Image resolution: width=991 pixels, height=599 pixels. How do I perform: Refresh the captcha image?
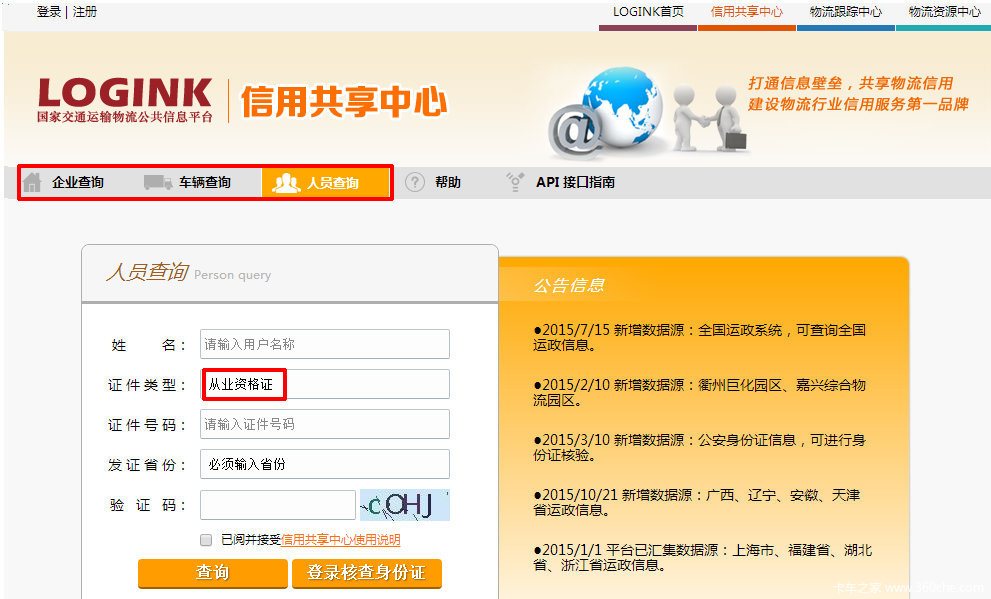404,505
